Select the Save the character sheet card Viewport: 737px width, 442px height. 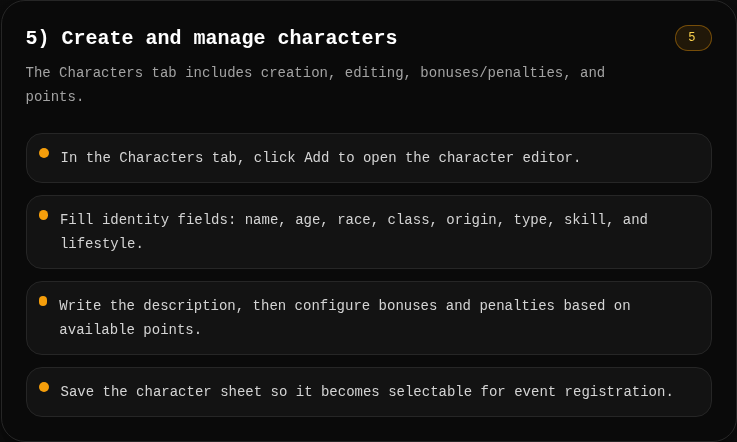point(368,392)
